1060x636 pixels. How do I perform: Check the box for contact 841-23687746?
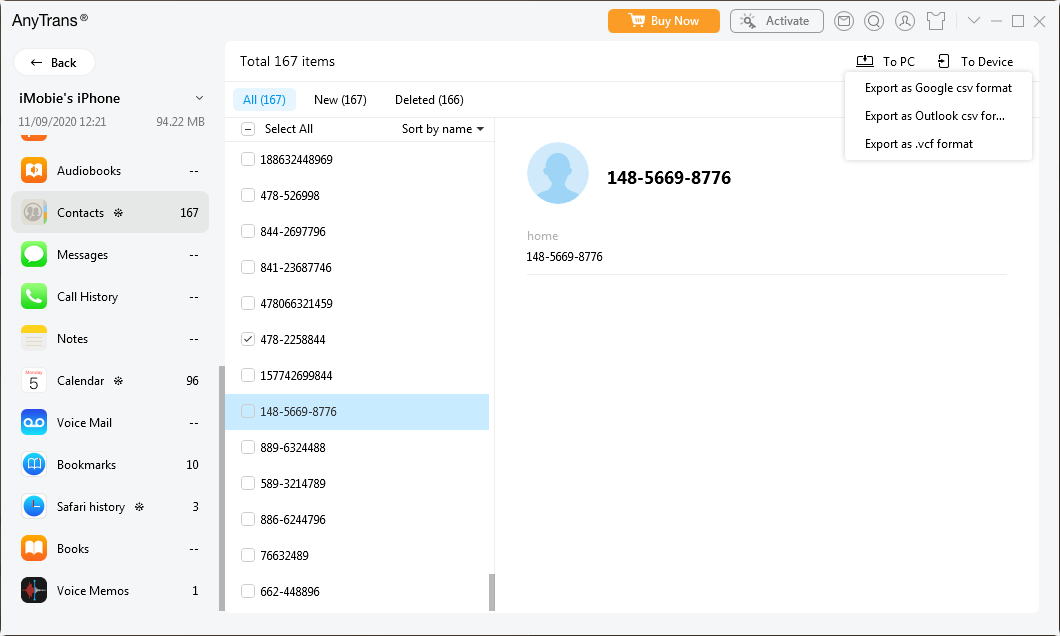pyautogui.click(x=248, y=267)
